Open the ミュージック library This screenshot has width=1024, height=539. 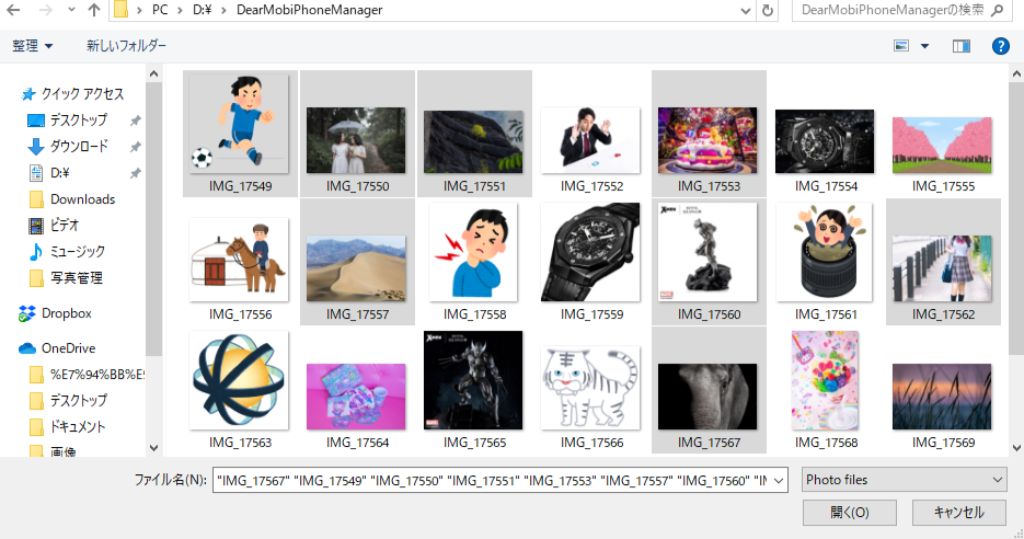click(x=67, y=252)
